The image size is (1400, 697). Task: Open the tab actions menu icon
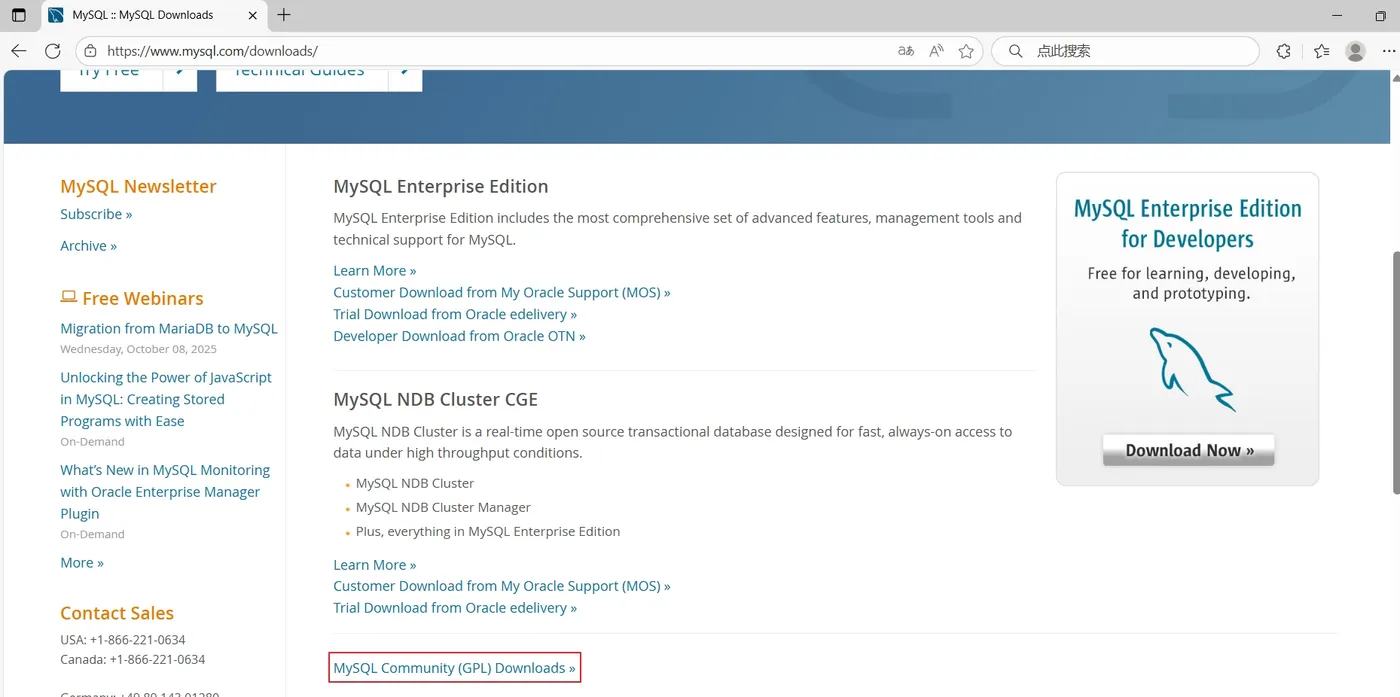coord(18,15)
